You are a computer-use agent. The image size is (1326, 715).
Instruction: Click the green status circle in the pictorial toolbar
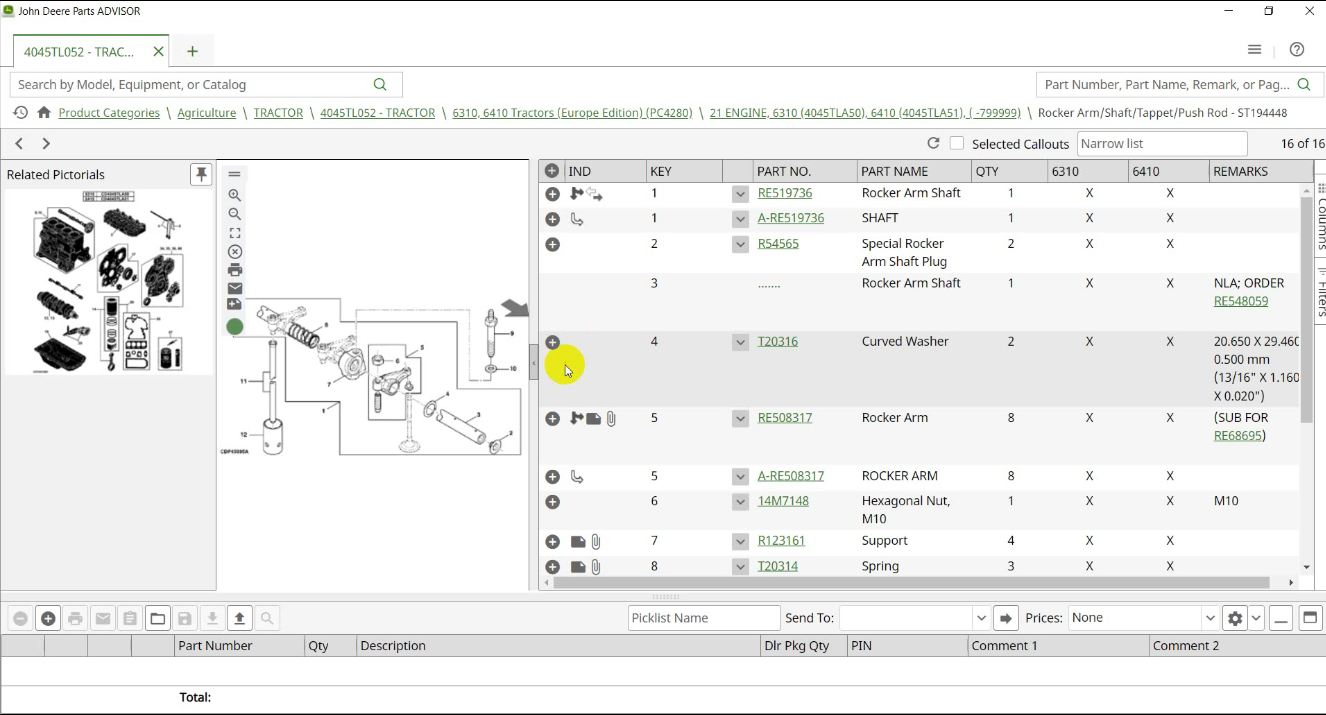pos(235,326)
